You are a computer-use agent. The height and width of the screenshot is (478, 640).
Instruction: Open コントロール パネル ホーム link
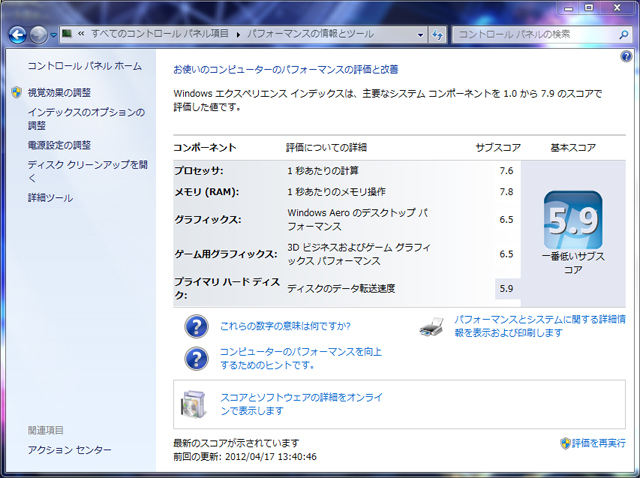click(84, 66)
